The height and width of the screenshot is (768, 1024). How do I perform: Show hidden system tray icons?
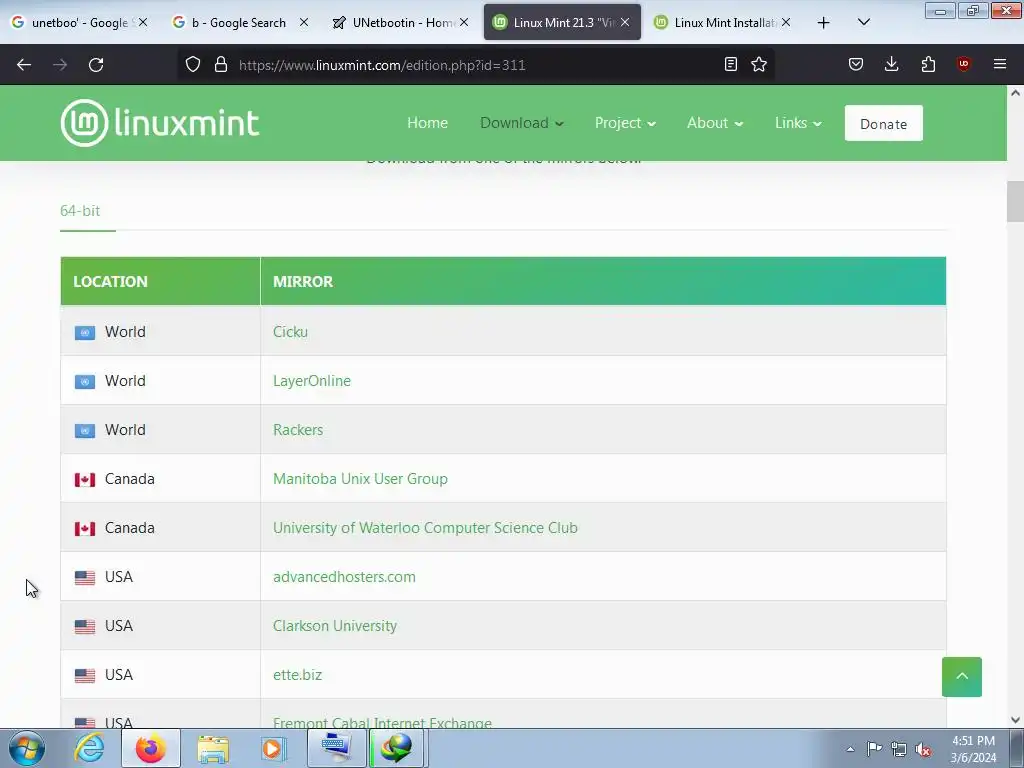pyautogui.click(x=850, y=749)
